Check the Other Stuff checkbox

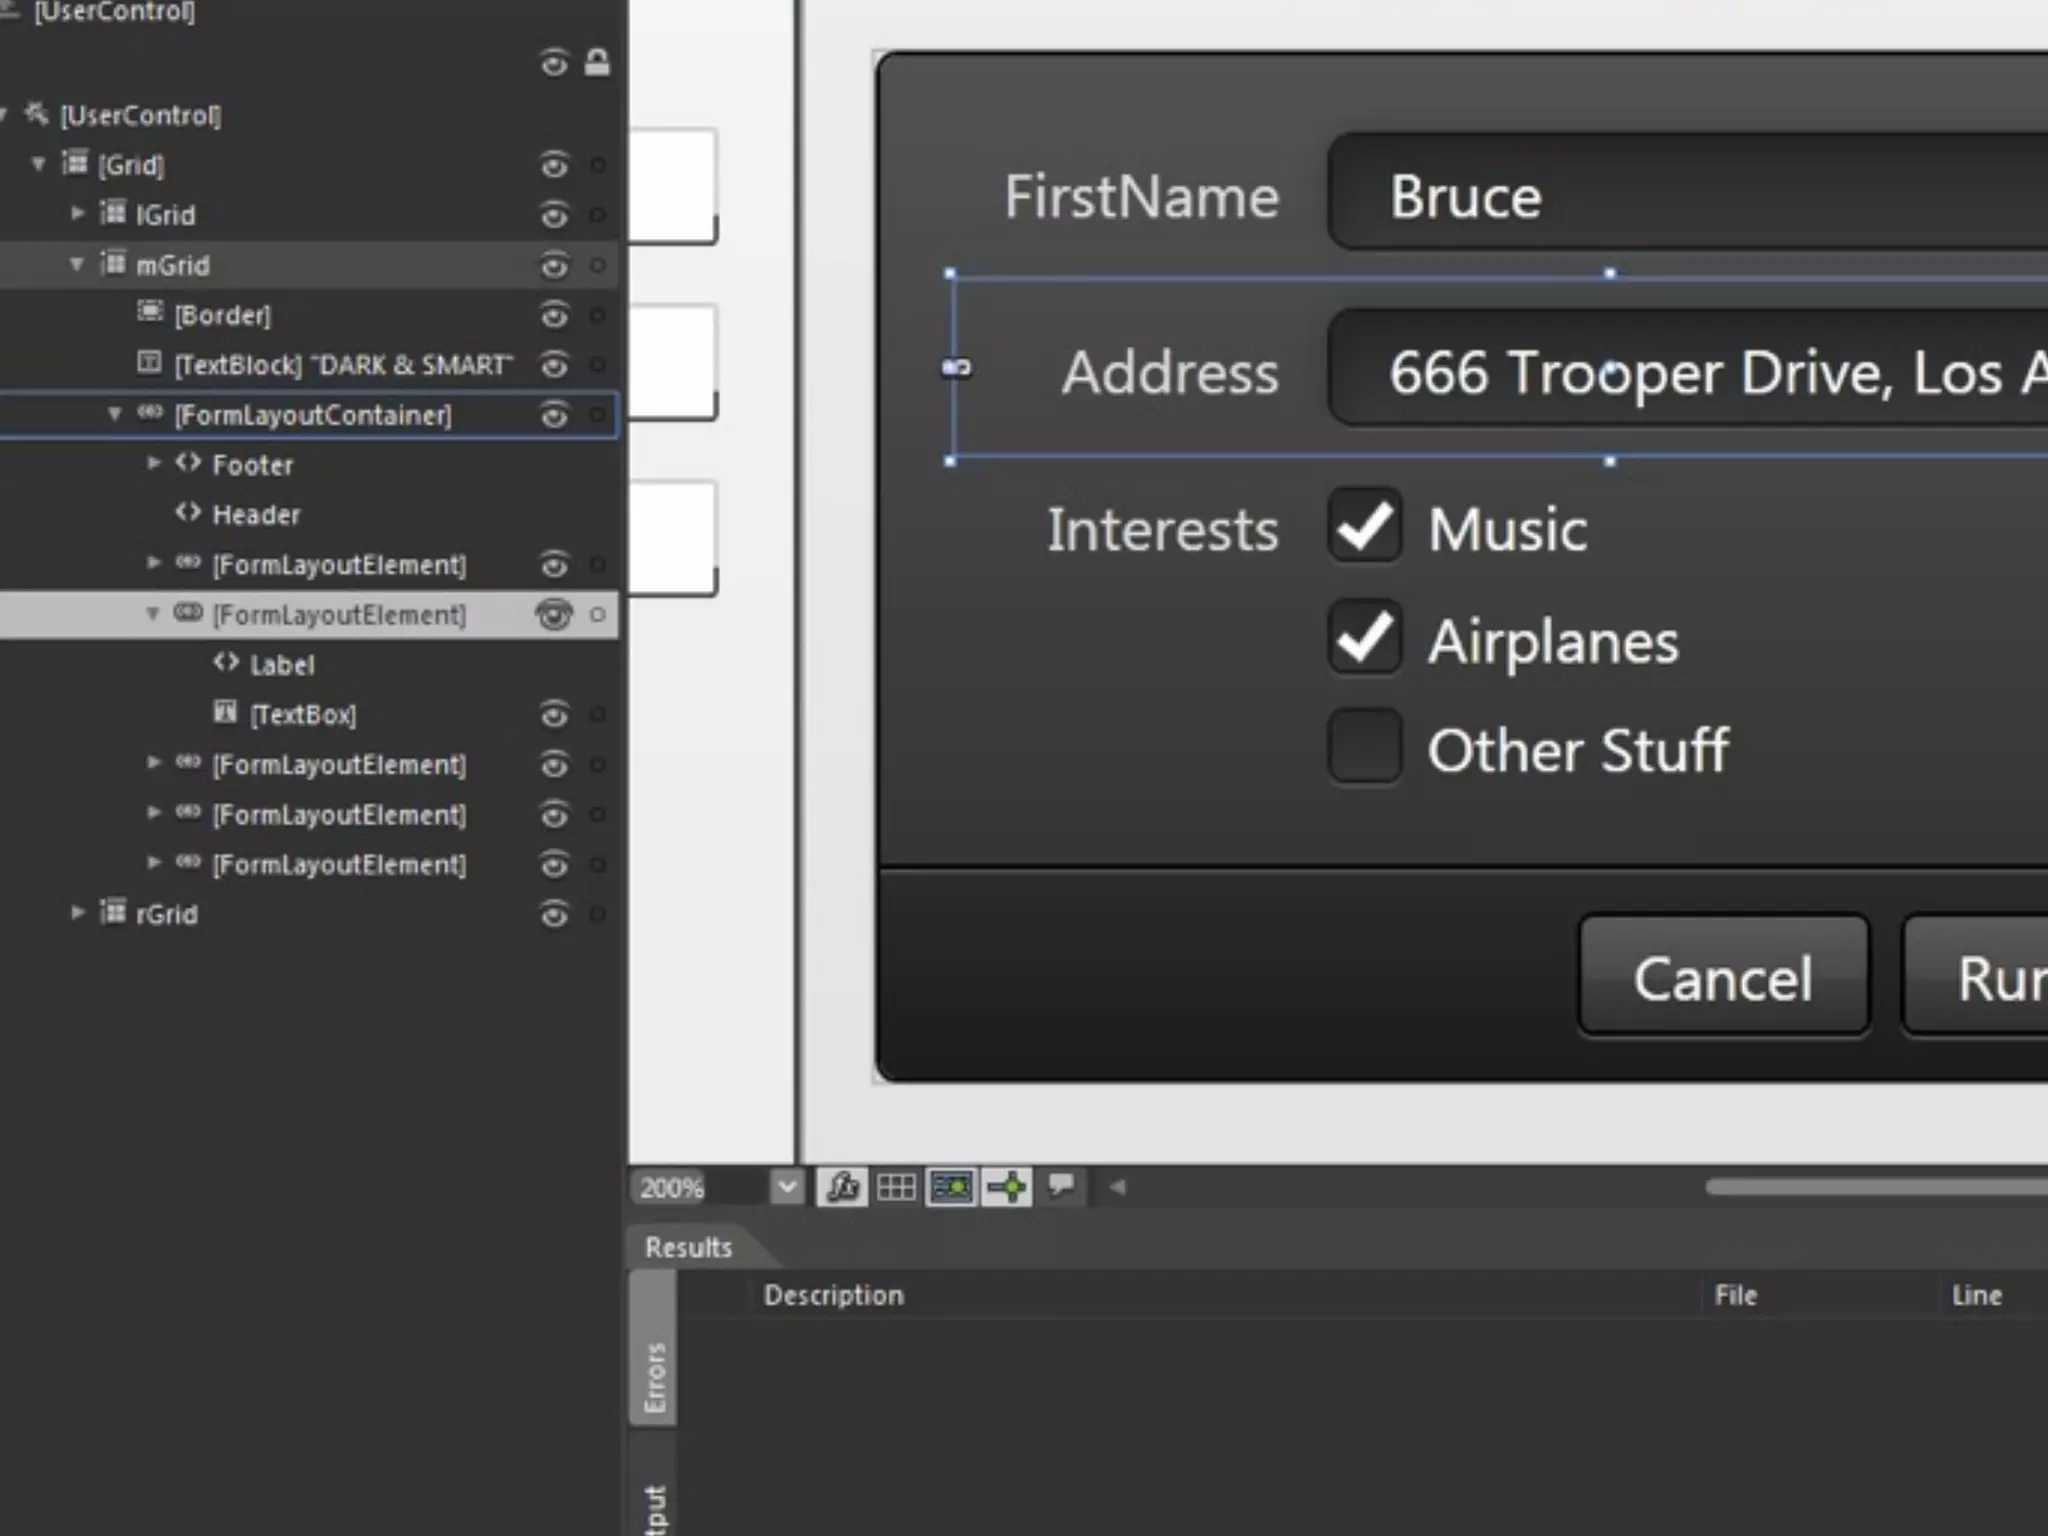(1364, 748)
